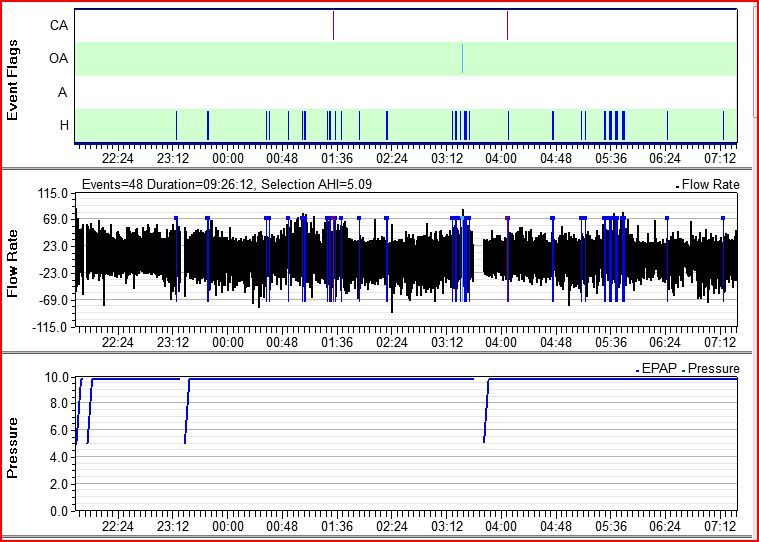Click the pressure ramp line after 23:12
Image resolution: width=759 pixels, height=542 pixels.
(x=187, y=410)
